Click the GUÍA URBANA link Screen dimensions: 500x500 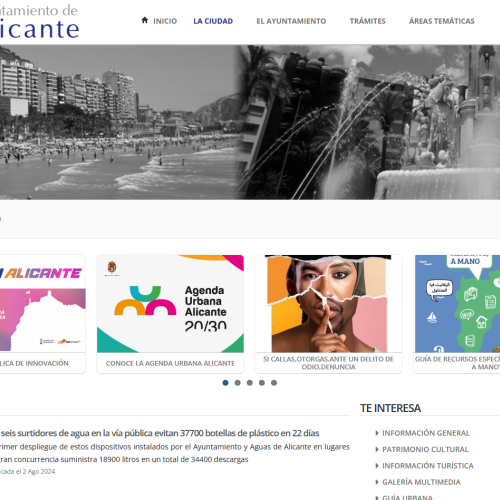(x=407, y=497)
